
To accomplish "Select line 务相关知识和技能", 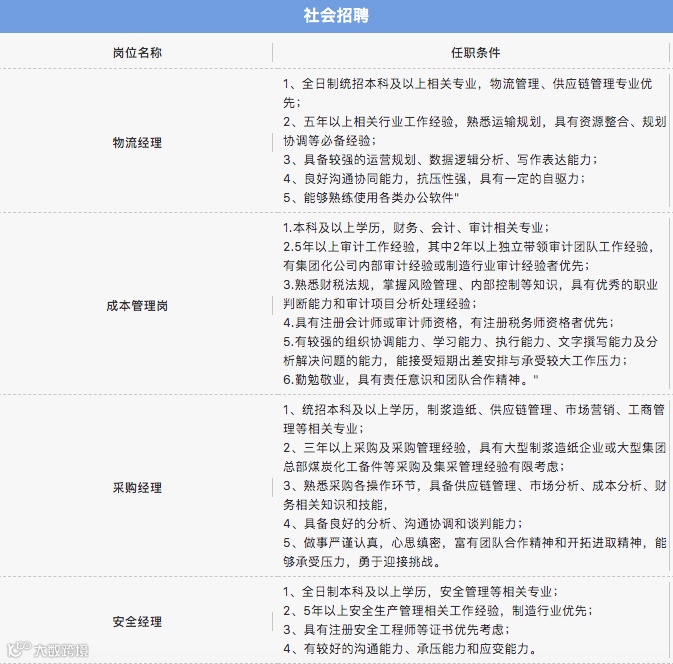I will tap(335, 505).
